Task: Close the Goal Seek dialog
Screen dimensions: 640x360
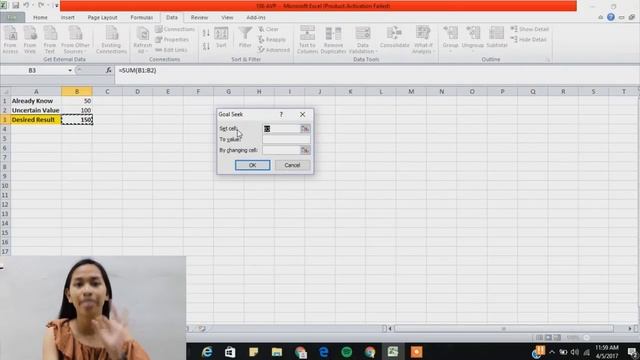Action: (302, 115)
